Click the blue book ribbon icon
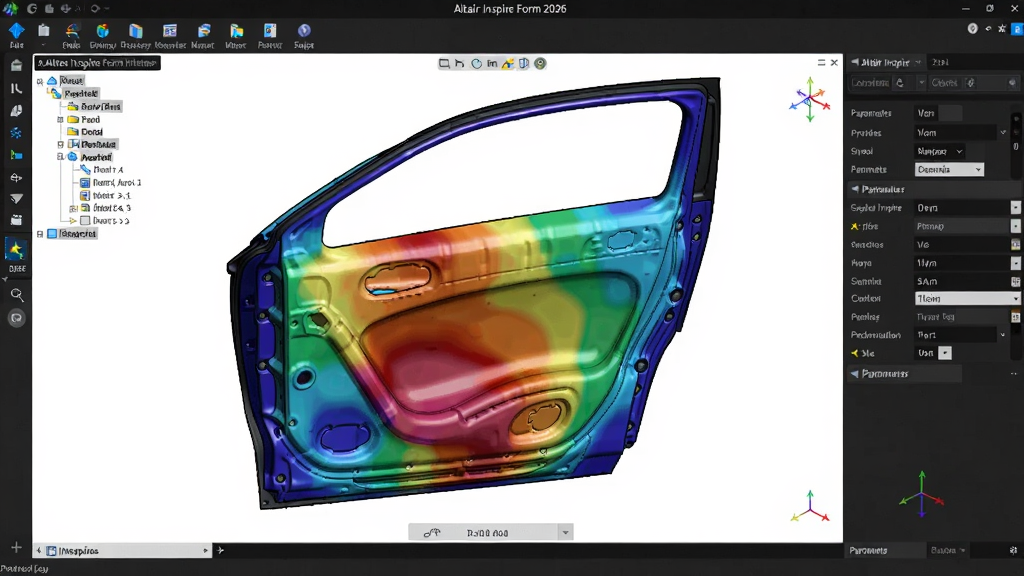Screen dimensions: 1024x576 pyautogui.click(x=136, y=30)
